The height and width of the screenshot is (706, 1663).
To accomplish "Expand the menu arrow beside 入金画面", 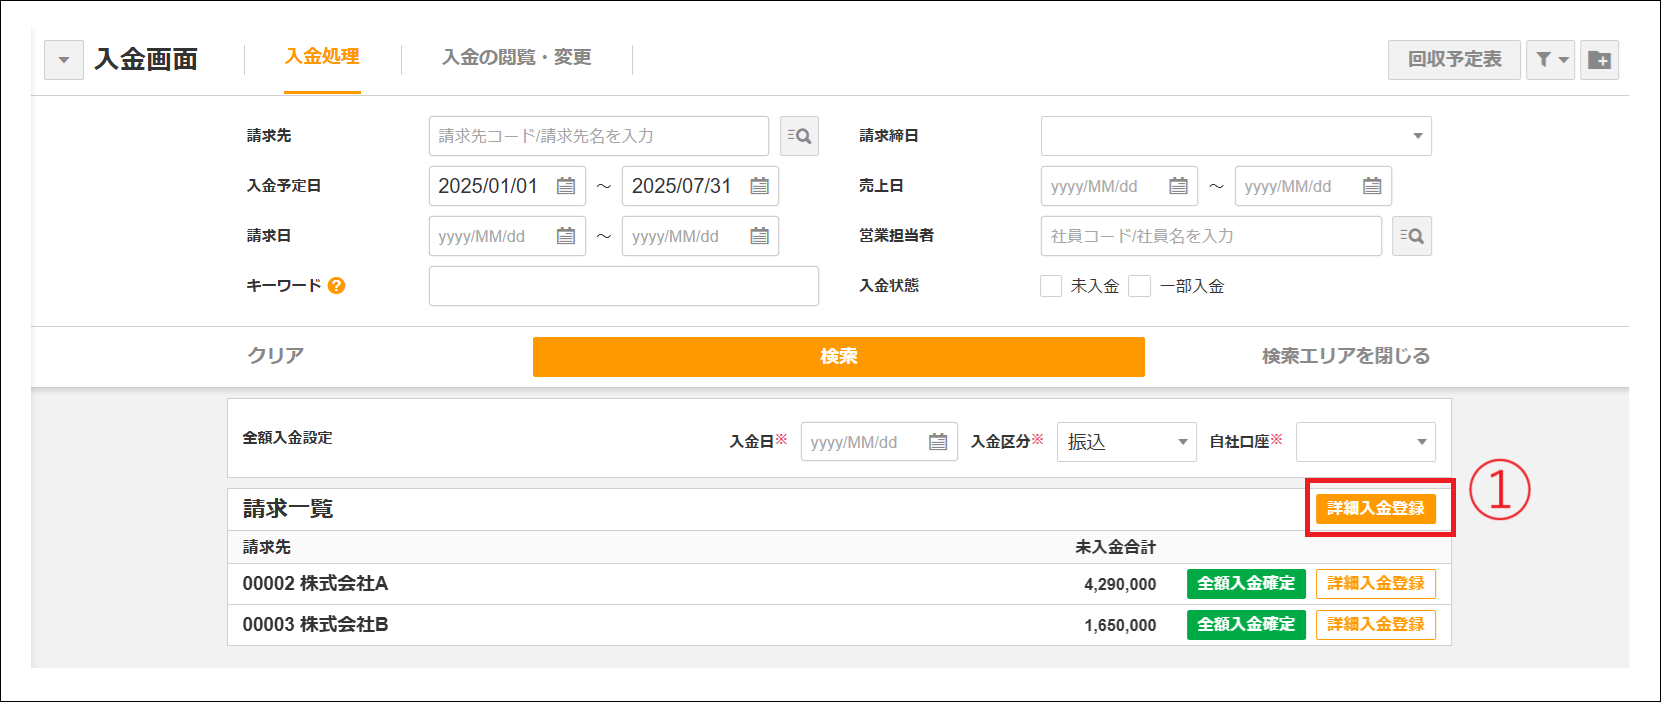I will (64, 60).
